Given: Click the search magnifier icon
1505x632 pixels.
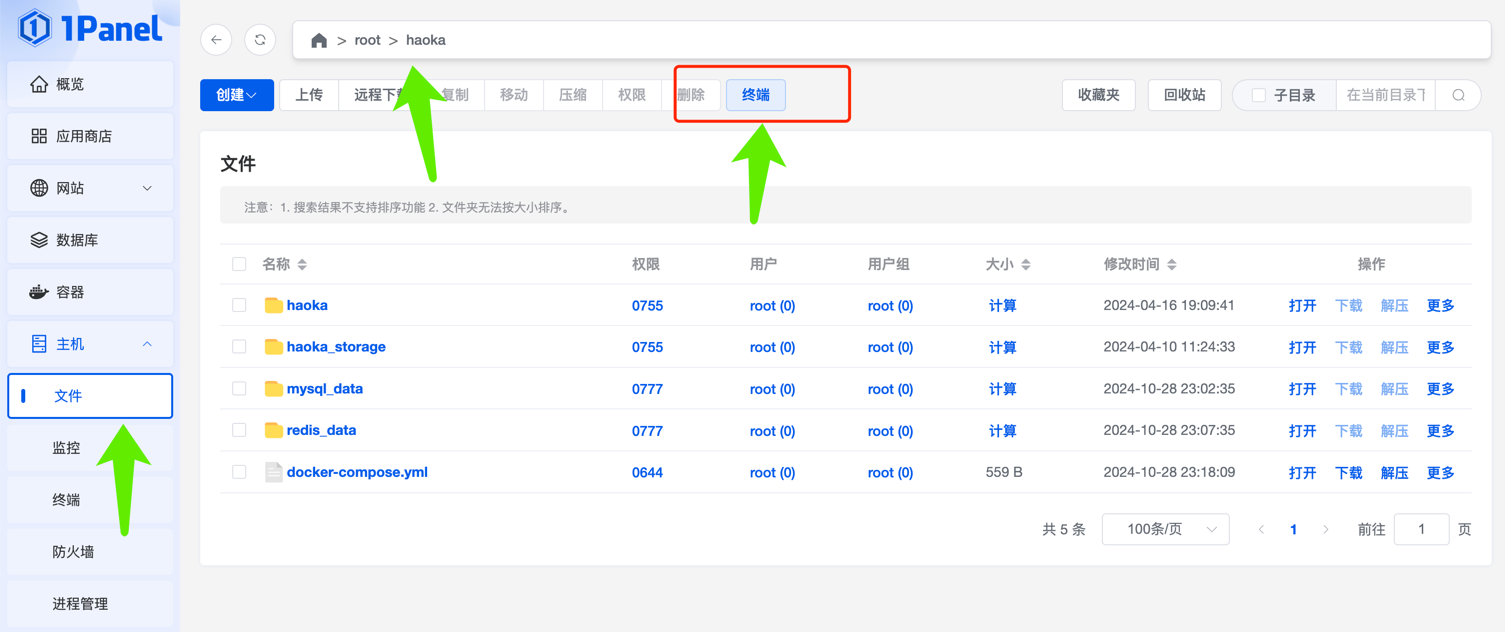Looking at the screenshot, I should (x=1458, y=95).
